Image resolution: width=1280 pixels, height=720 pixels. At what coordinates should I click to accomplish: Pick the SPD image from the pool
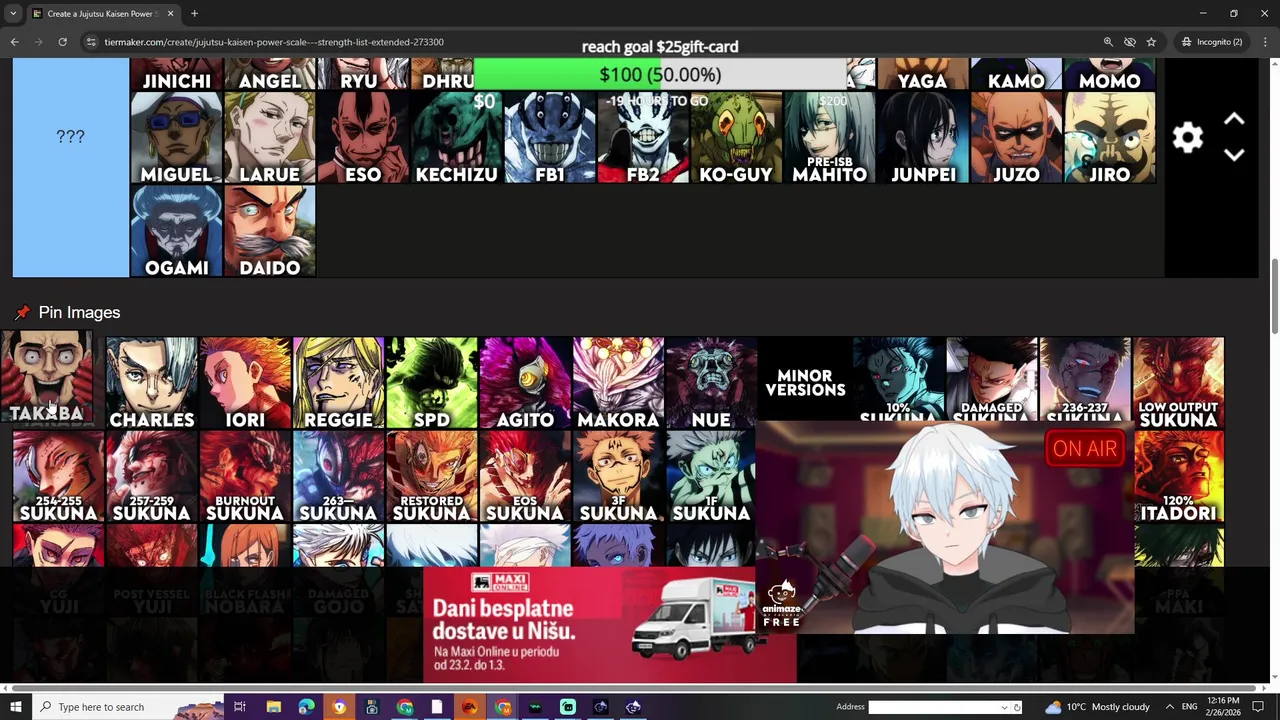tap(431, 383)
